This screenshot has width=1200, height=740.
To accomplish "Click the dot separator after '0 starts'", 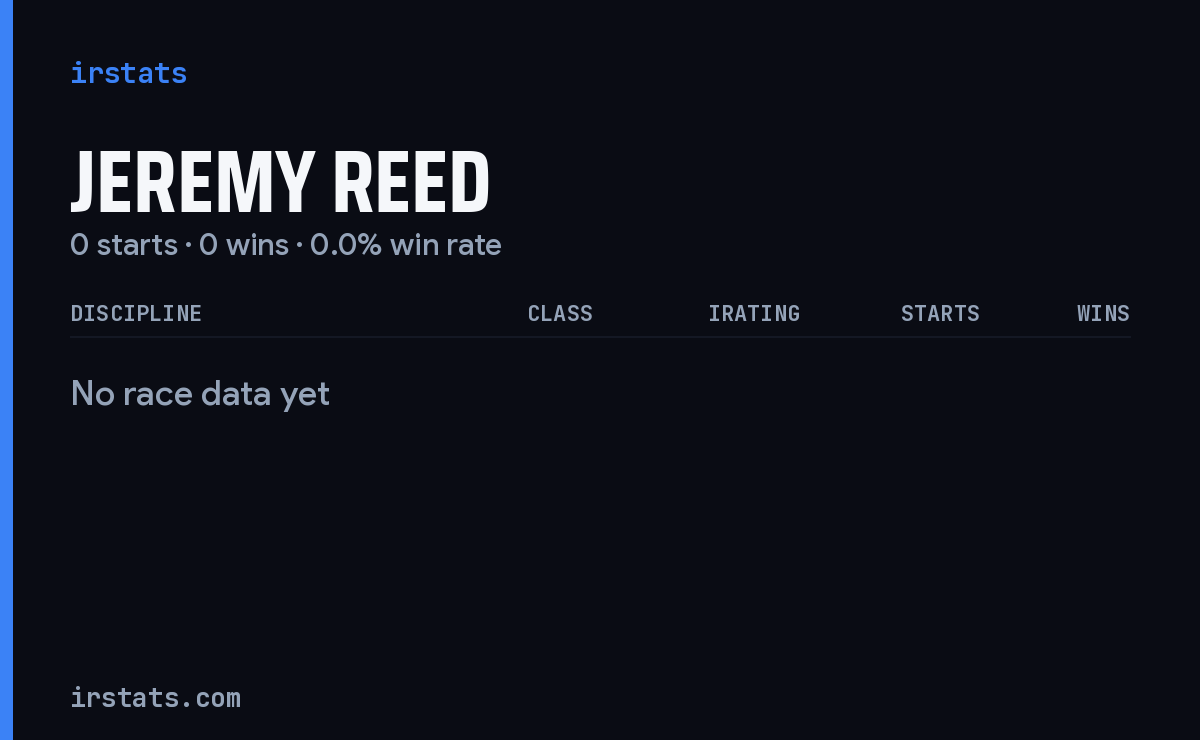I will click(x=188, y=246).
